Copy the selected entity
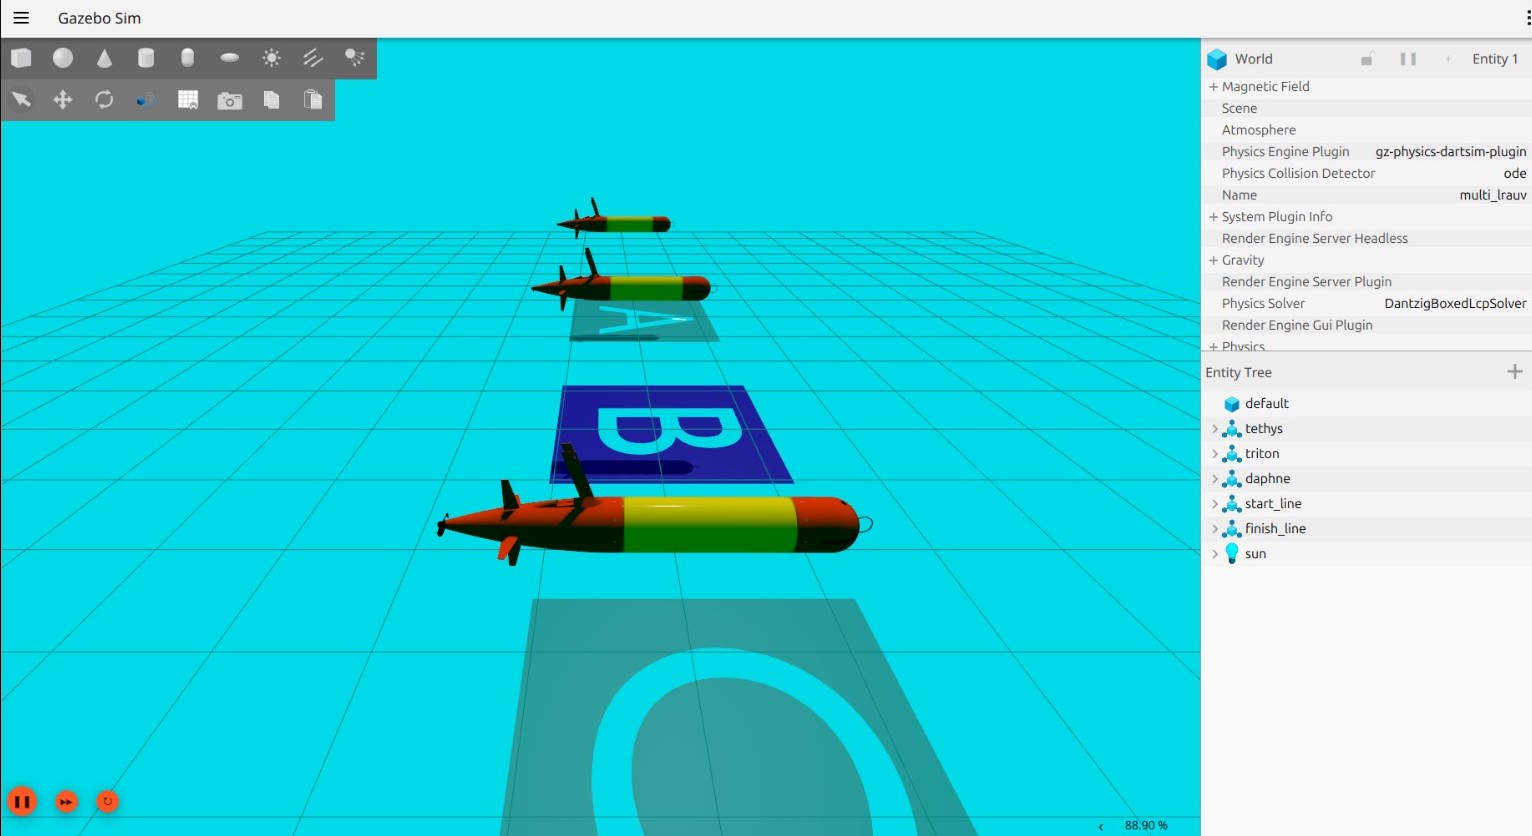This screenshot has width=1532, height=836. coord(271,100)
